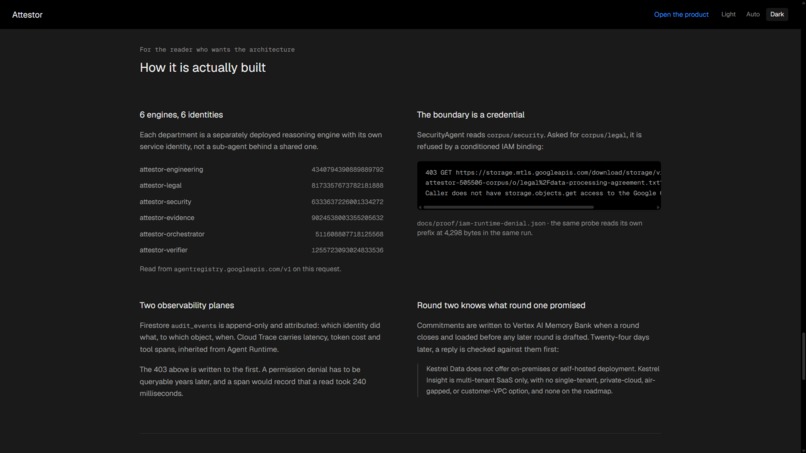Click the left scroll arrow of the code block

pyautogui.click(x=420, y=207)
